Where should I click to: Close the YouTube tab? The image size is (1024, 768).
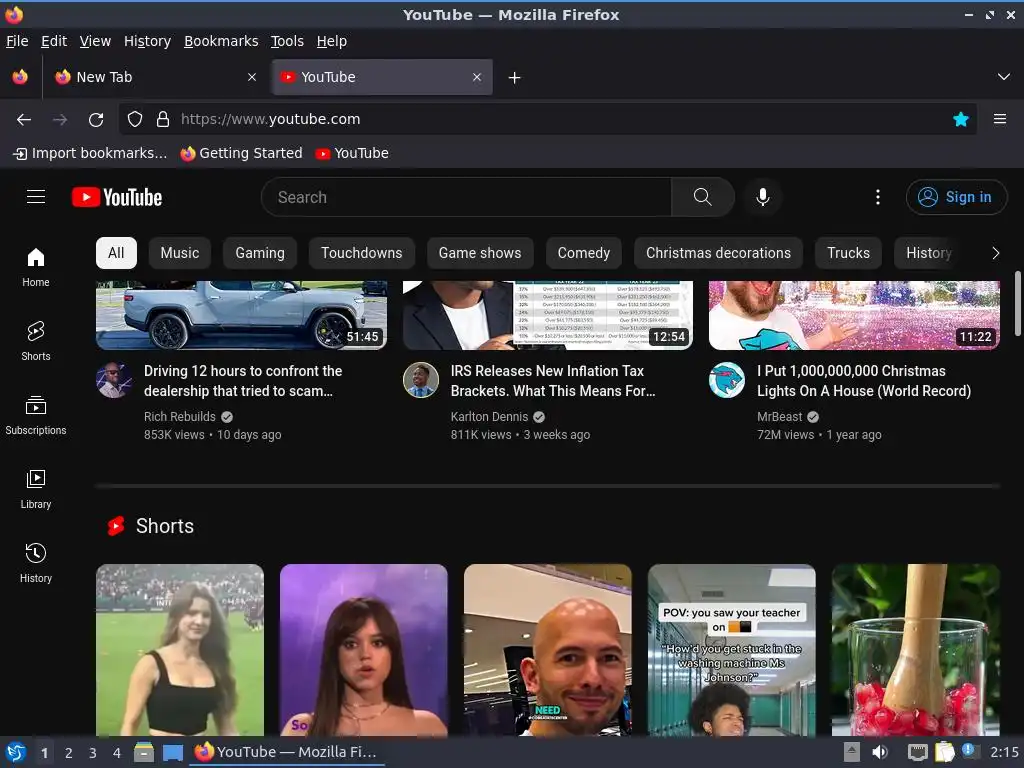coord(477,77)
